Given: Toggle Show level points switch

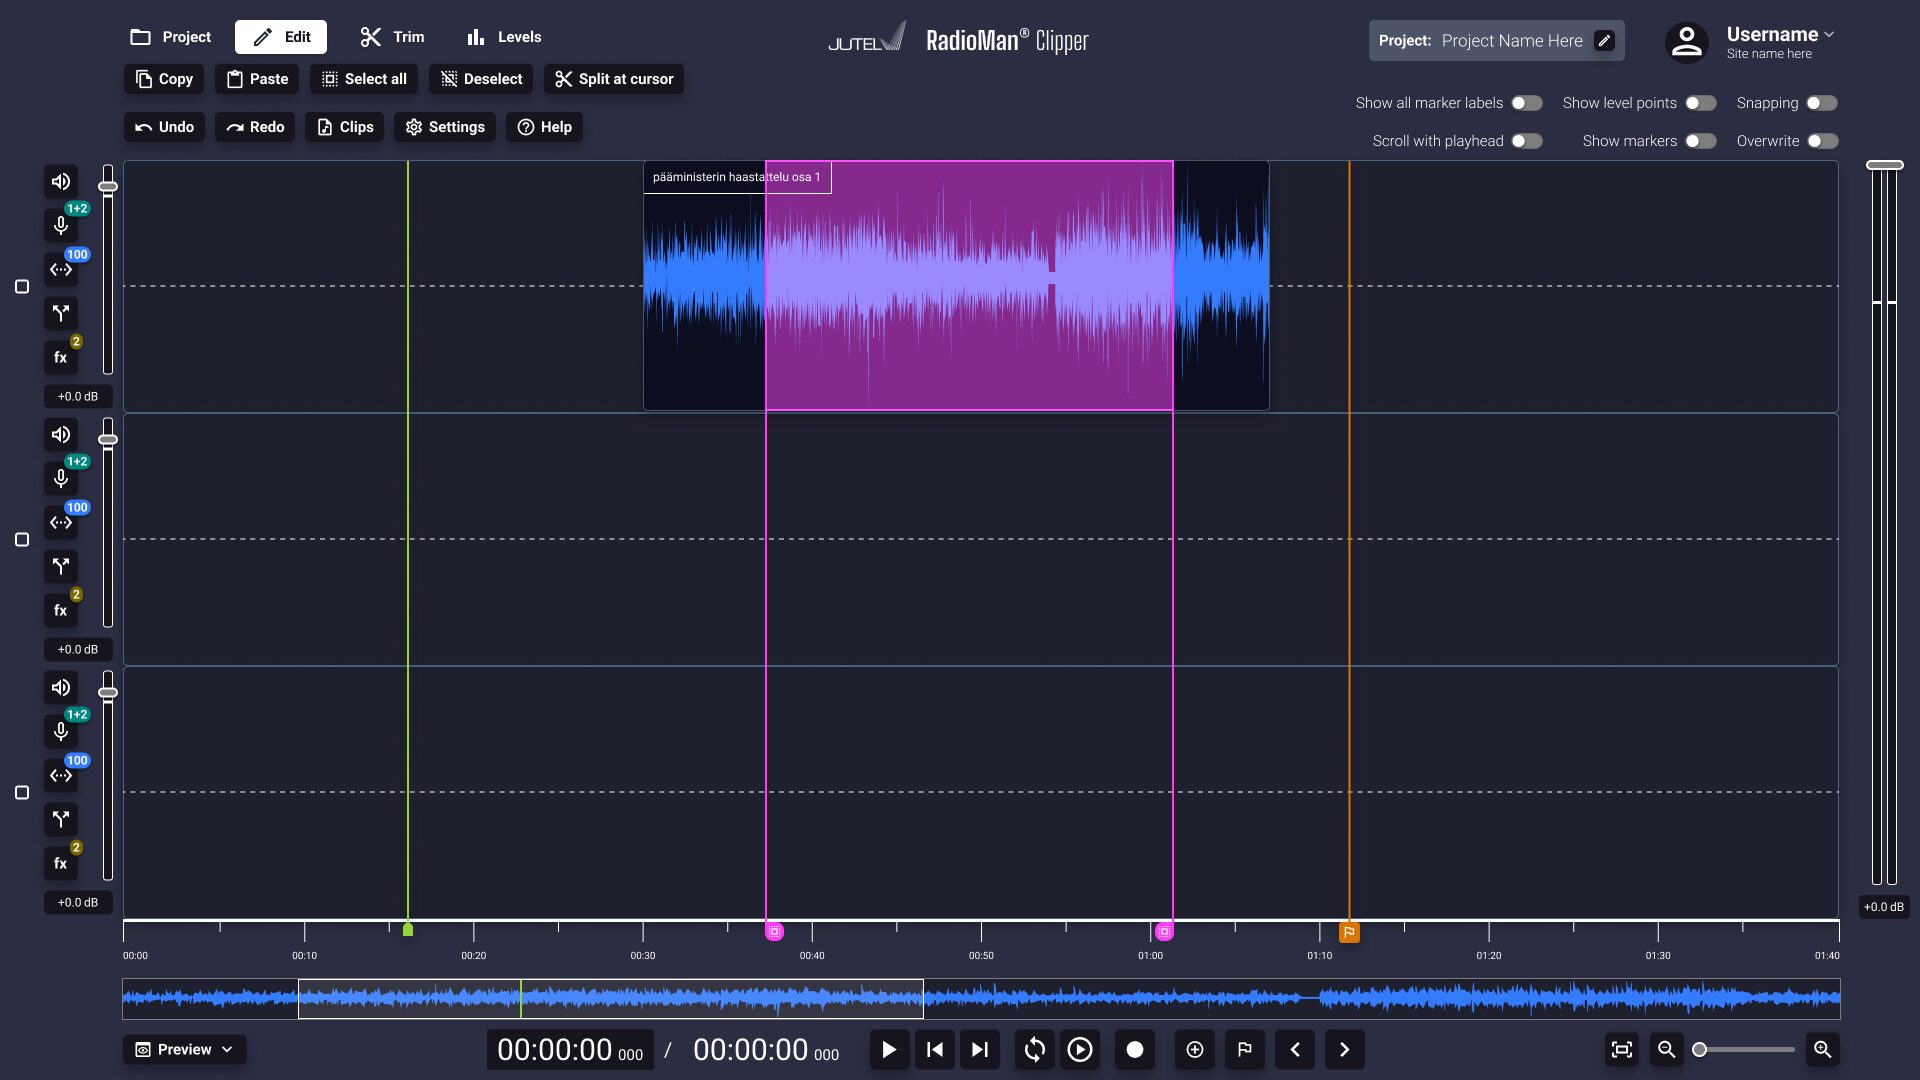Looking at the screenshot, I should [x=1700, y=103].
